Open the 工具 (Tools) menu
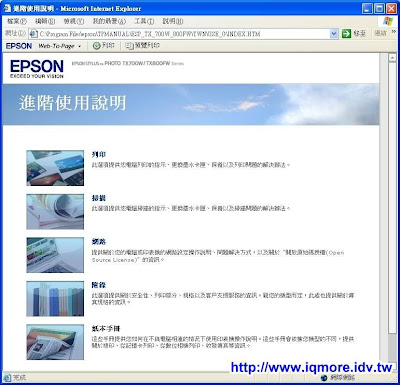400x385 pixels. click(x=144, y=21)
